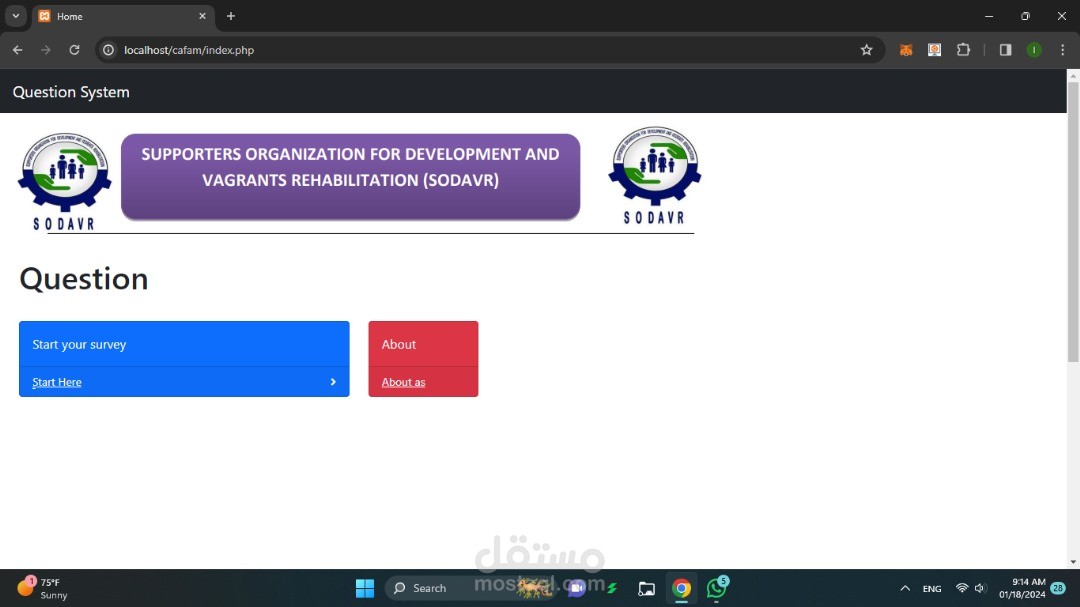Open a new browser tab
The image size is (1080, 607).
(x=231, y=16)
